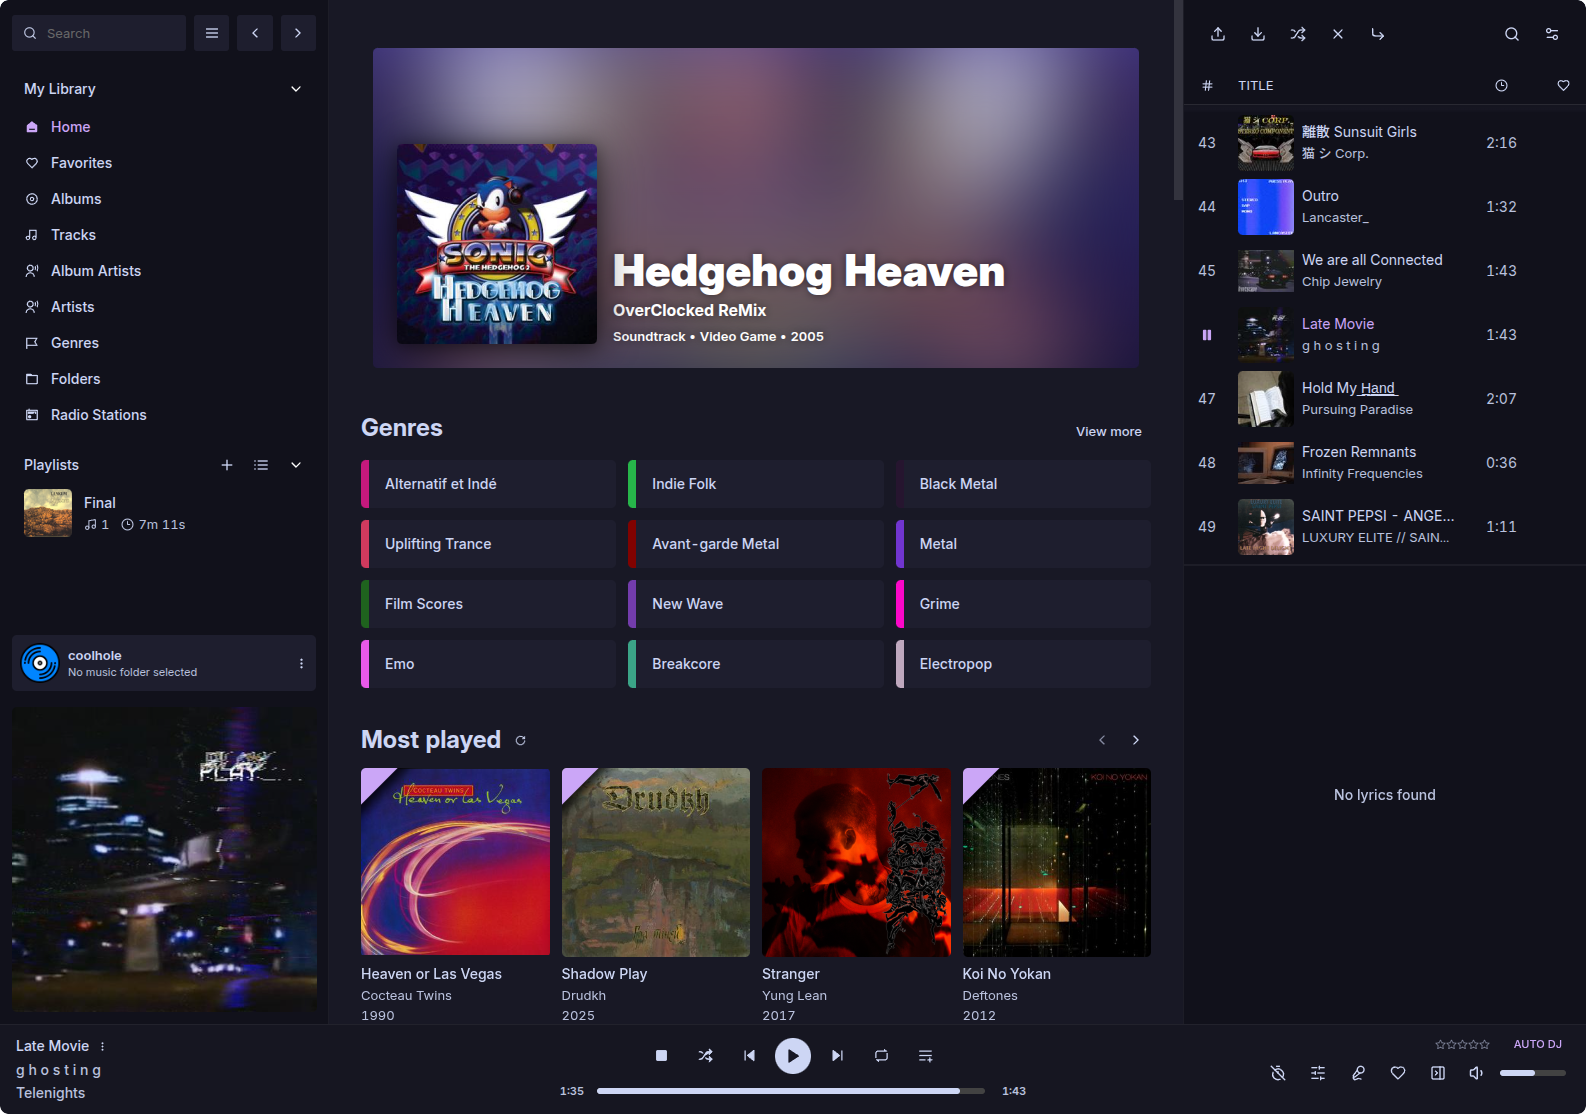
Task: Open the Heaven or Las Vegas album cover
Action: pos(455,862)
